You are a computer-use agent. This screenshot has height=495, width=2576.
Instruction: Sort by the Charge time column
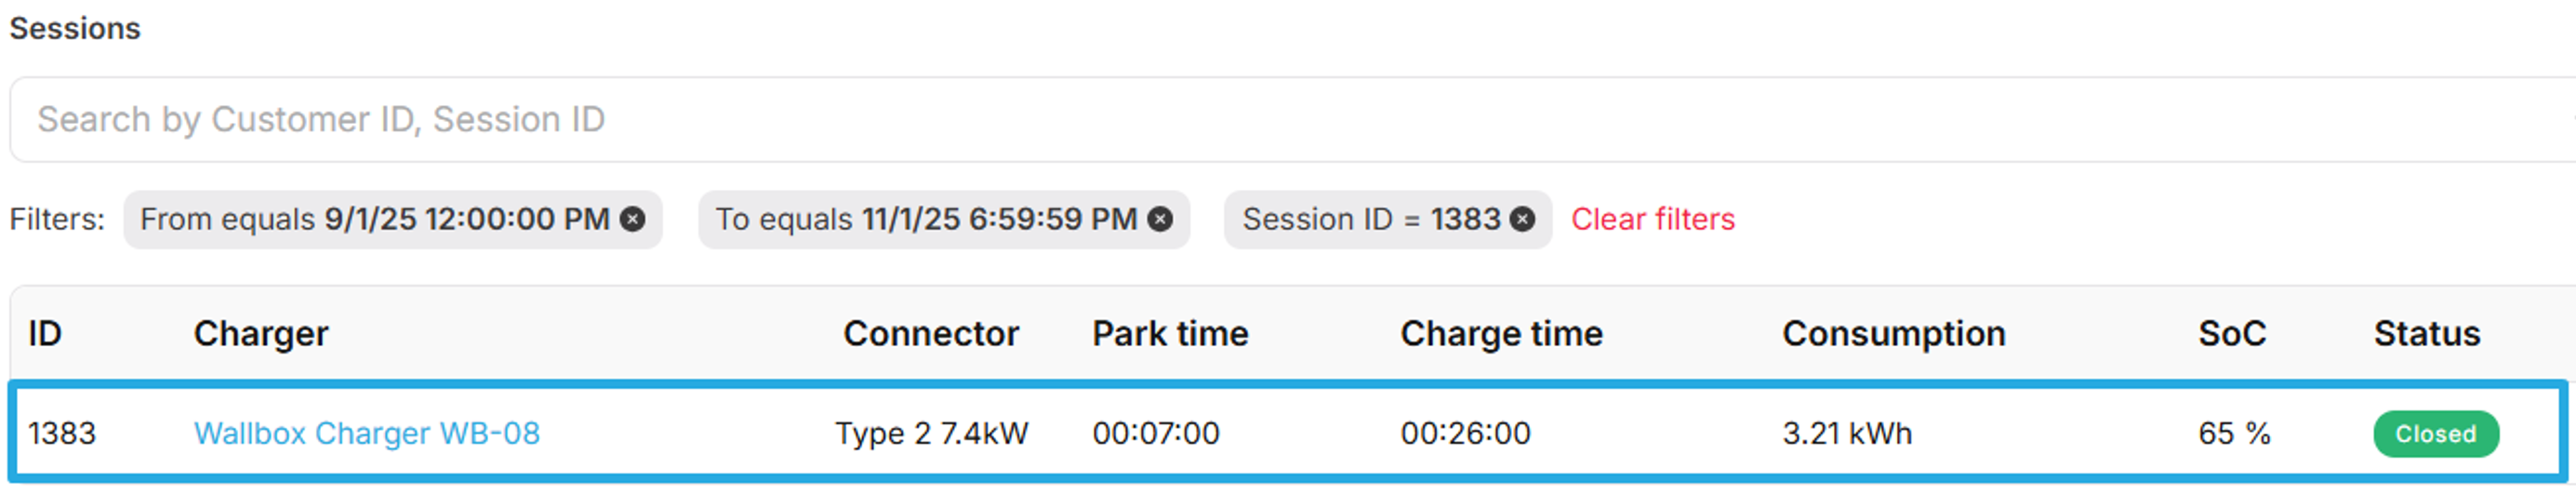click(x=1501, y=333)
